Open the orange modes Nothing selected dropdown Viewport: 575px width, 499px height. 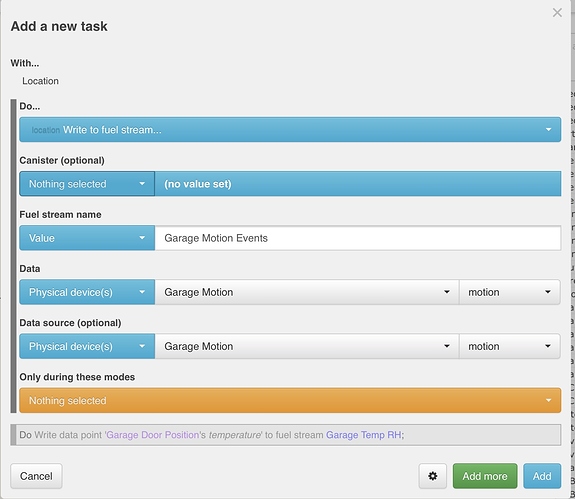click(290, 400)
